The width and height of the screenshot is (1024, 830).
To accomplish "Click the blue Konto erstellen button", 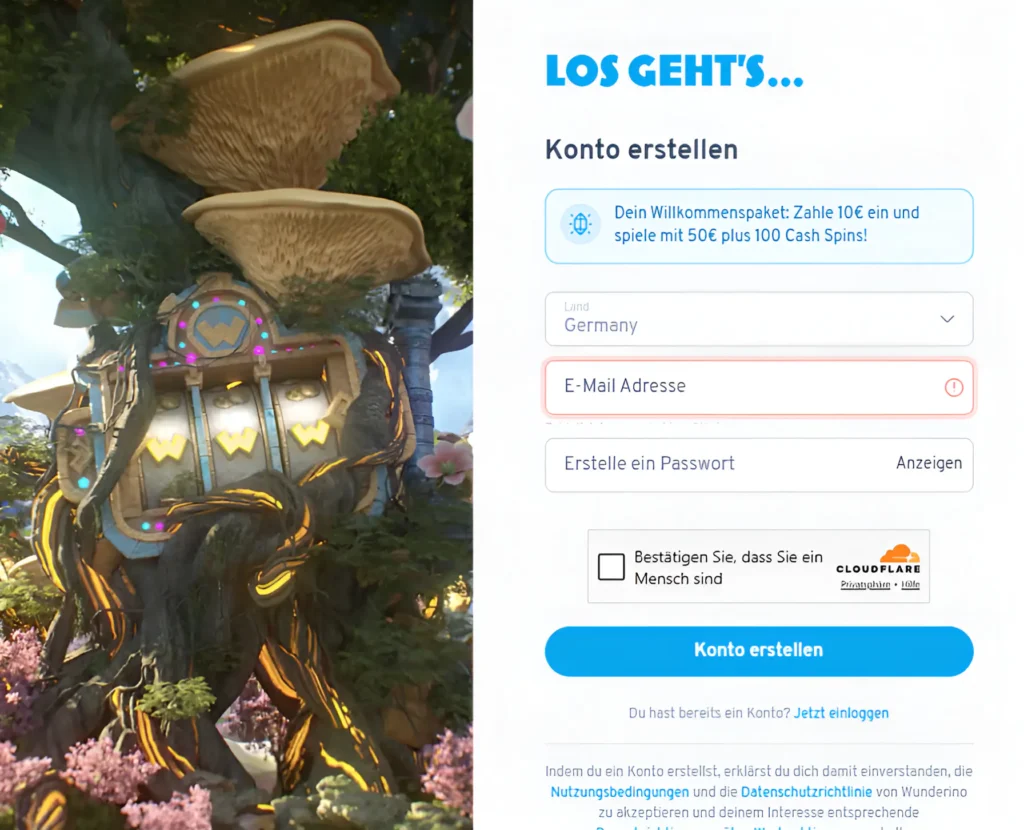I will click(759, 650).
